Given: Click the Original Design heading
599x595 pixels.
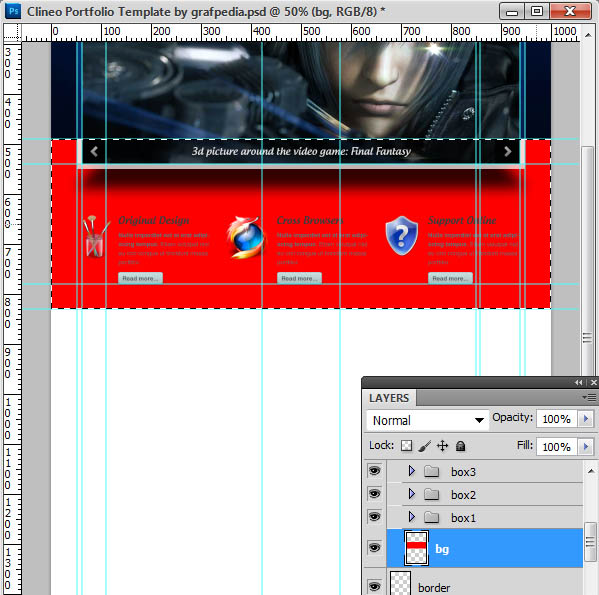Looking at the screenshot, I should point(154,220).
